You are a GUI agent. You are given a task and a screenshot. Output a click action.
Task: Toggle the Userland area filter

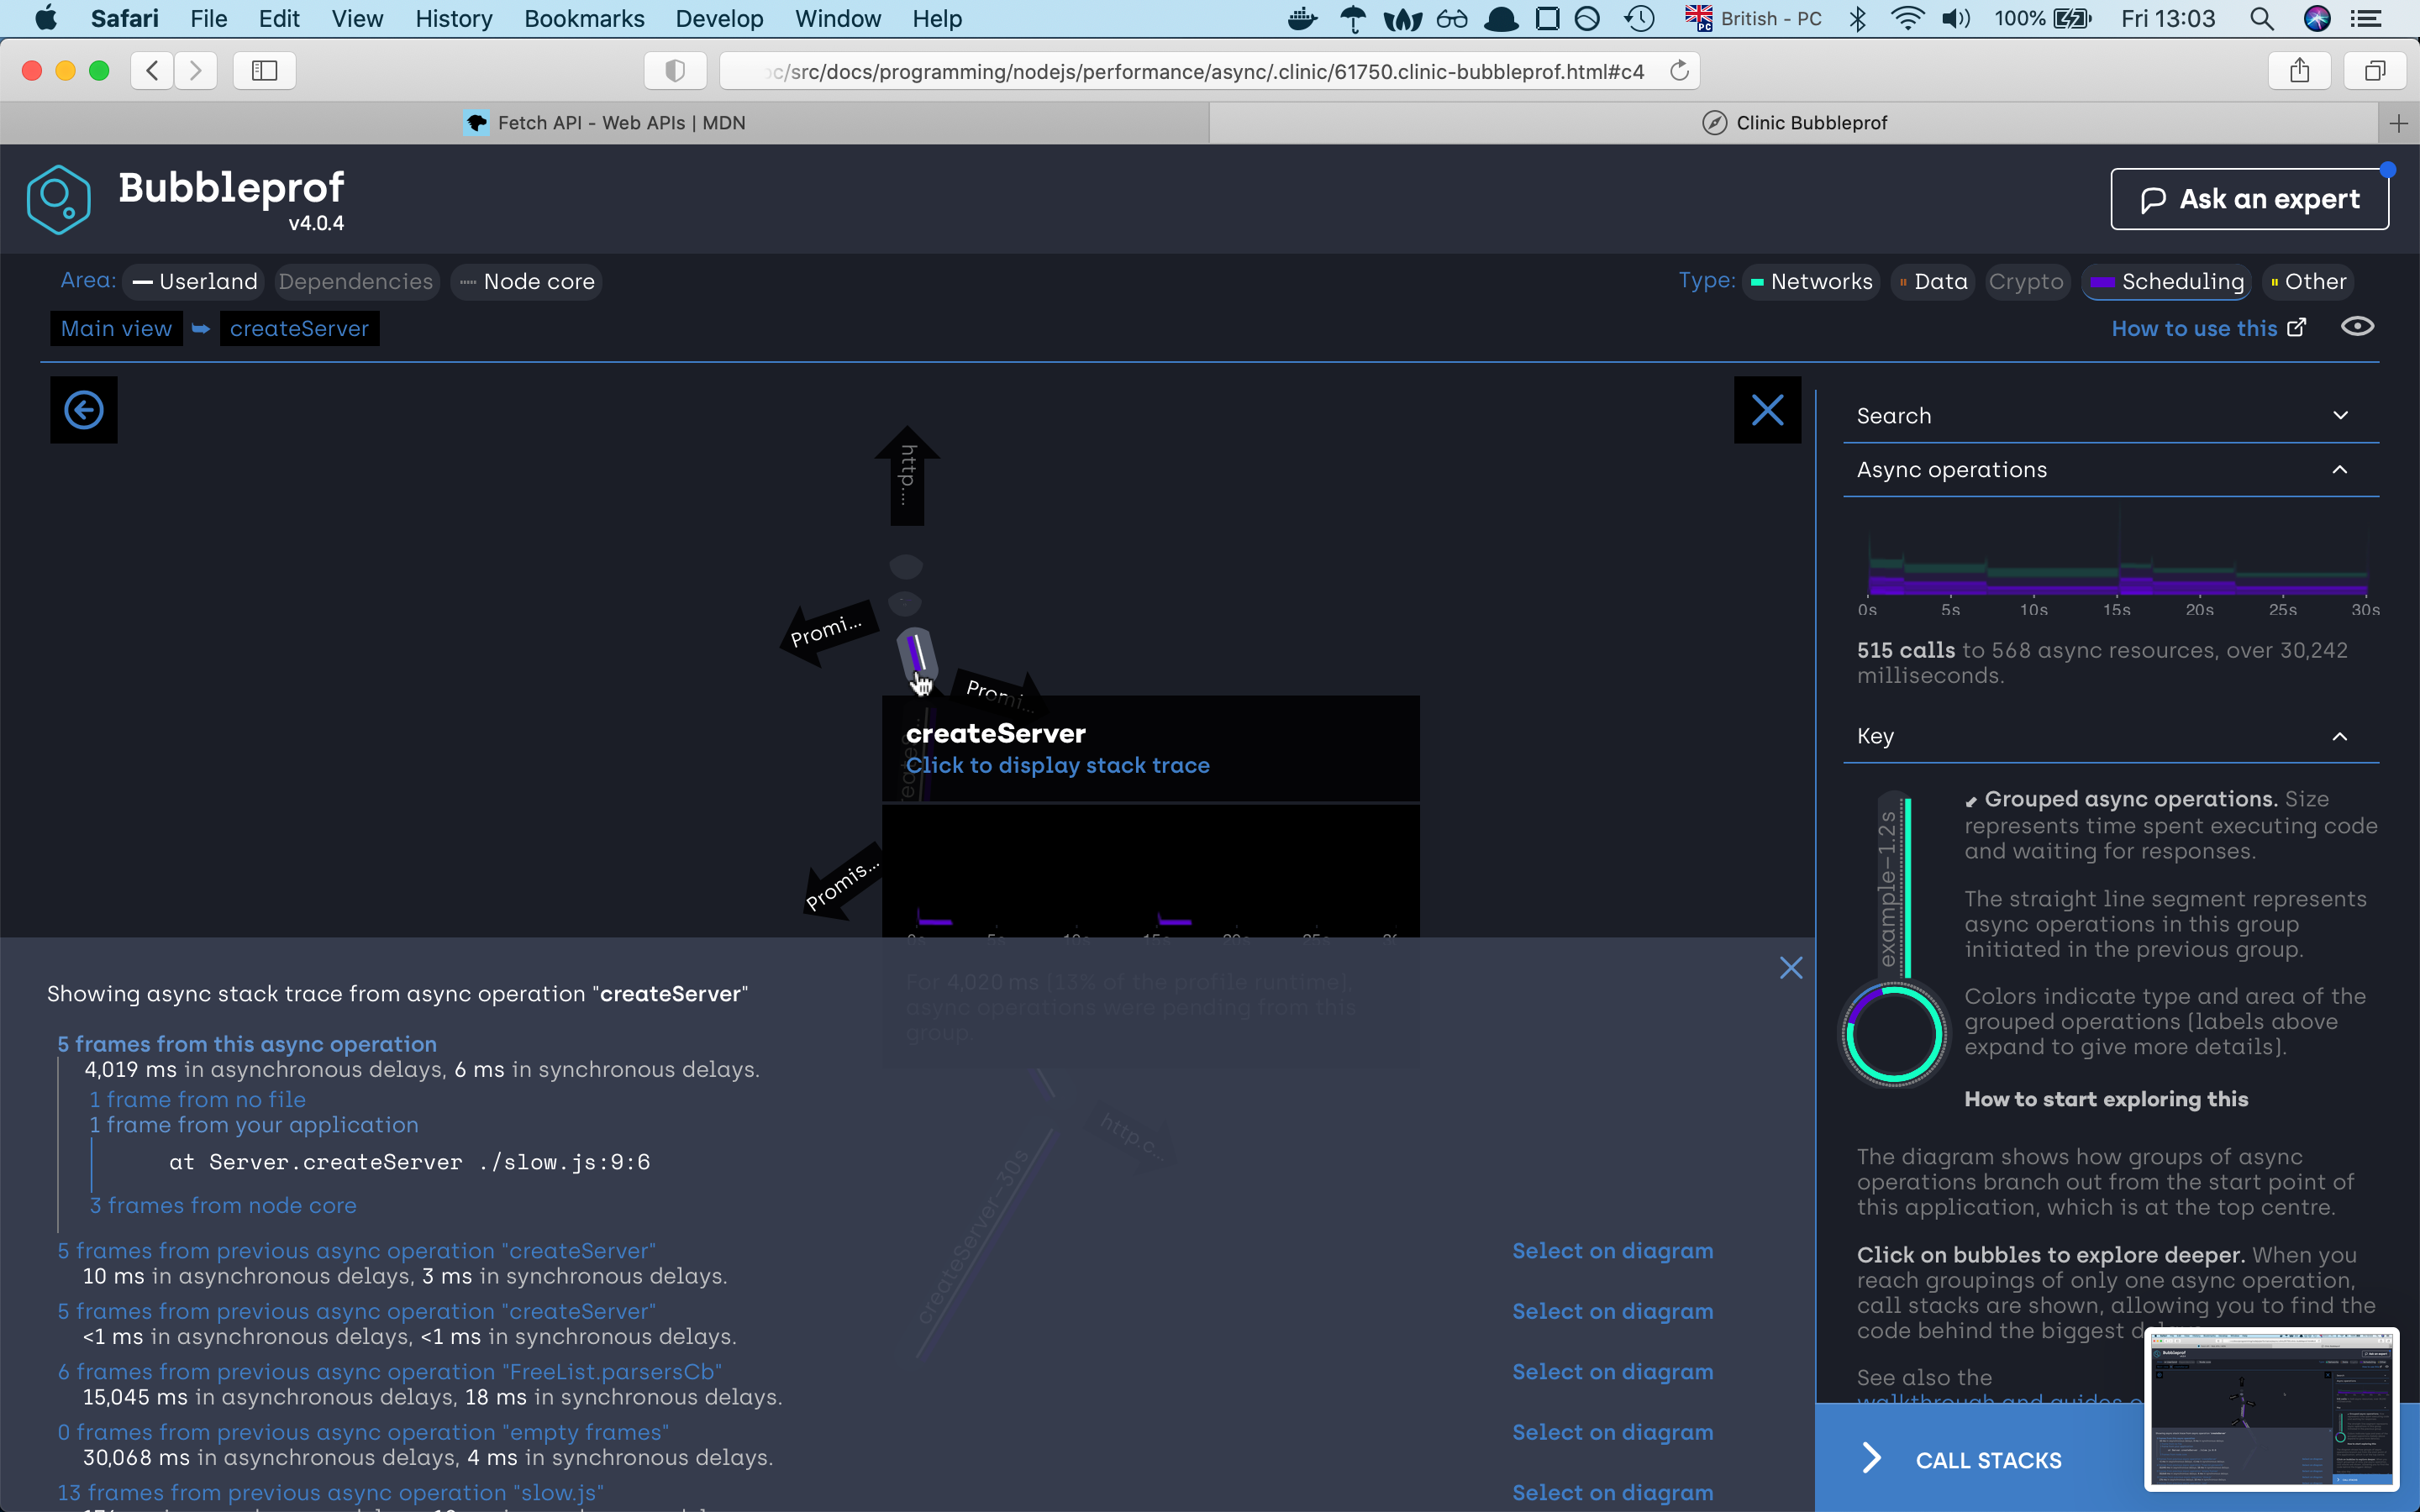point(194,282)
